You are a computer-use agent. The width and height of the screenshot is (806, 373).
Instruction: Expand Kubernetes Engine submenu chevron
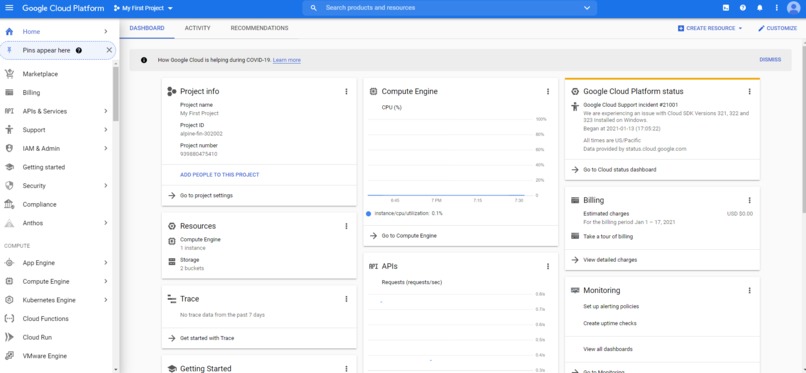[105, 300]
